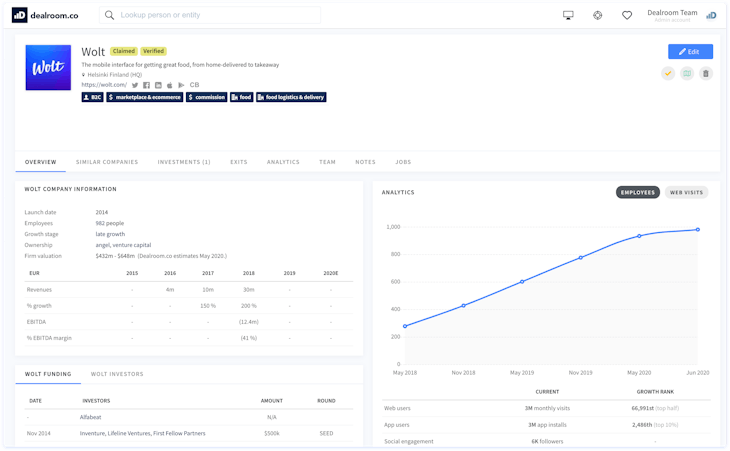Click the orange checkmark verify icon
The height and width of the screenshot is (451, 730).
click(668, 74)
